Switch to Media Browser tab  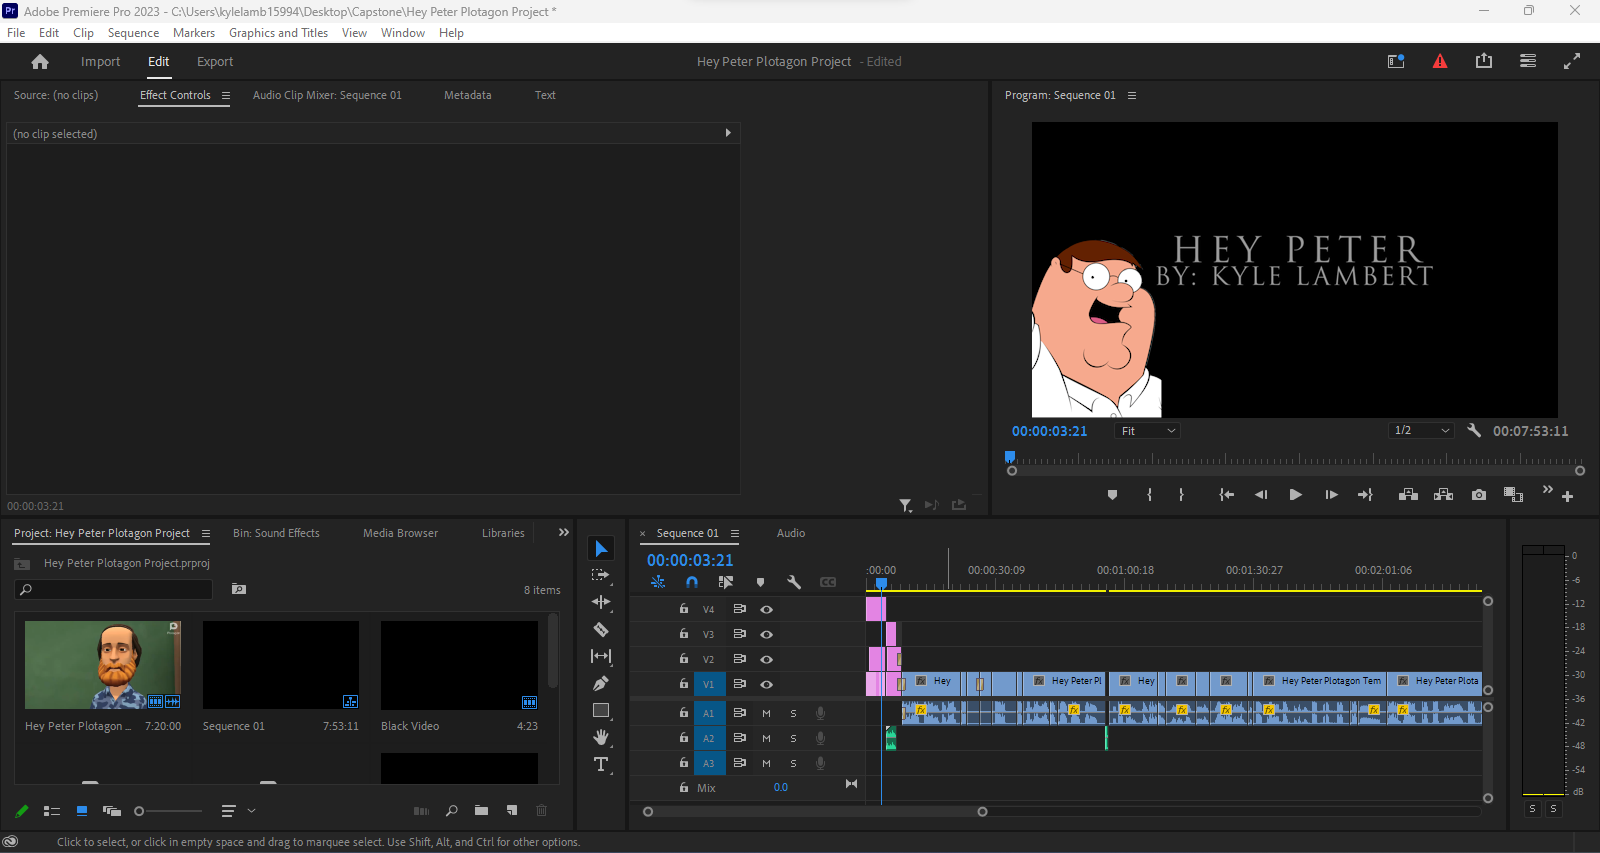click(x=400, y=534)
